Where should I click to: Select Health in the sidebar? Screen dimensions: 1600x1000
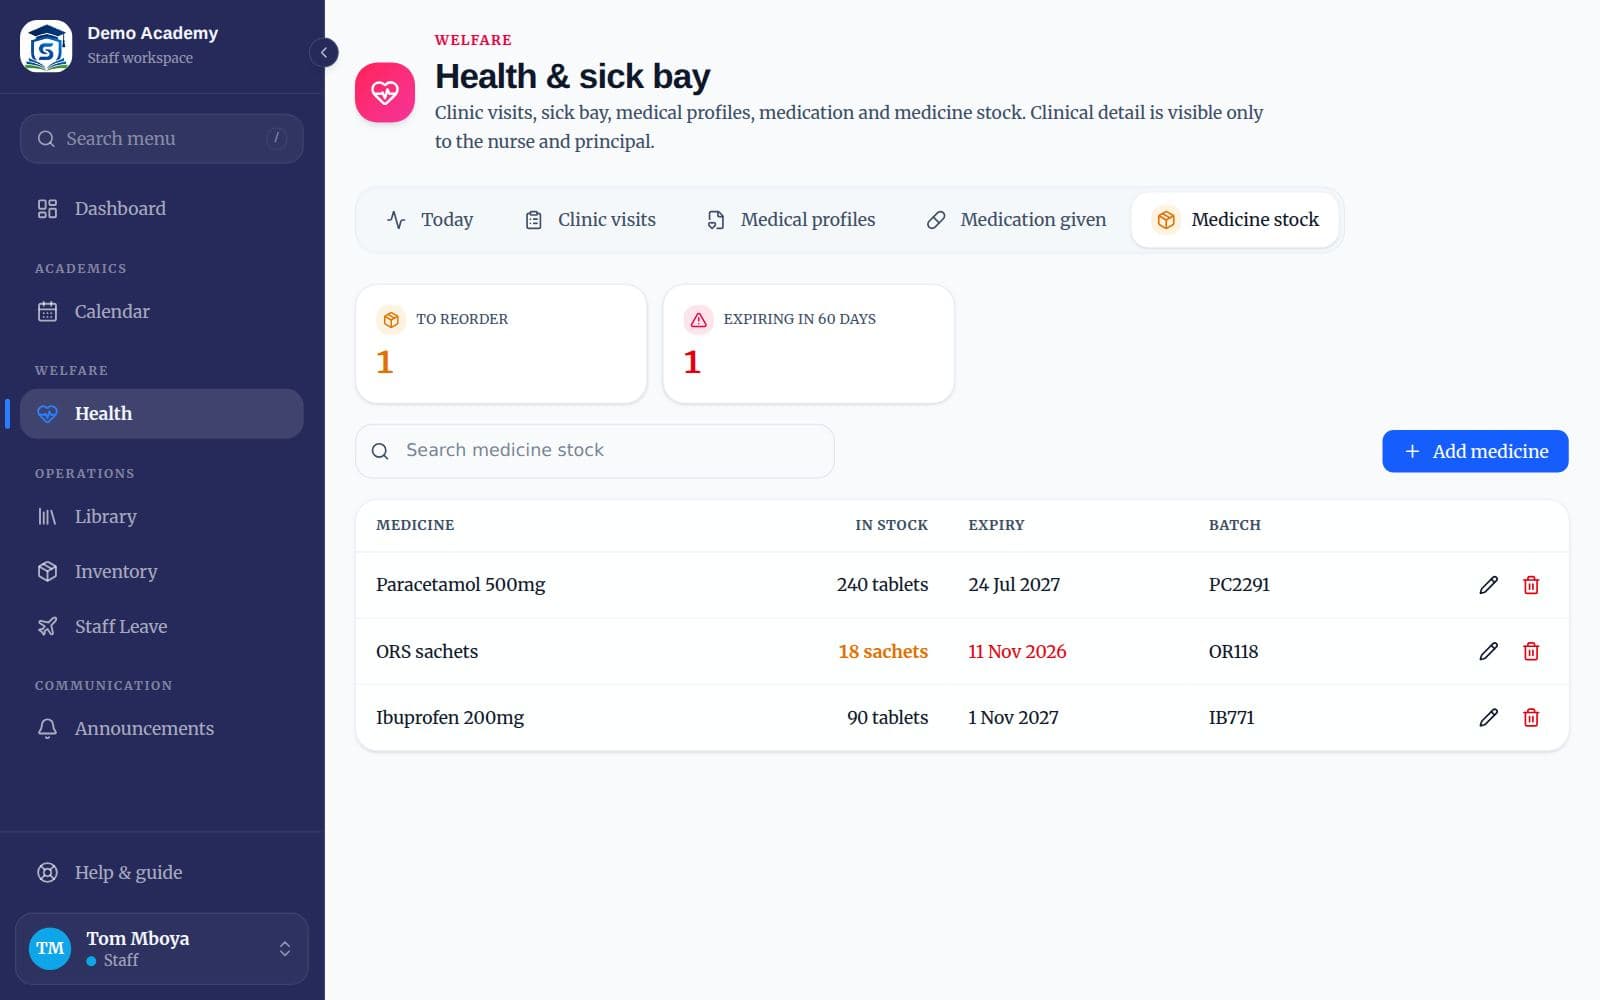click(161, 414)
